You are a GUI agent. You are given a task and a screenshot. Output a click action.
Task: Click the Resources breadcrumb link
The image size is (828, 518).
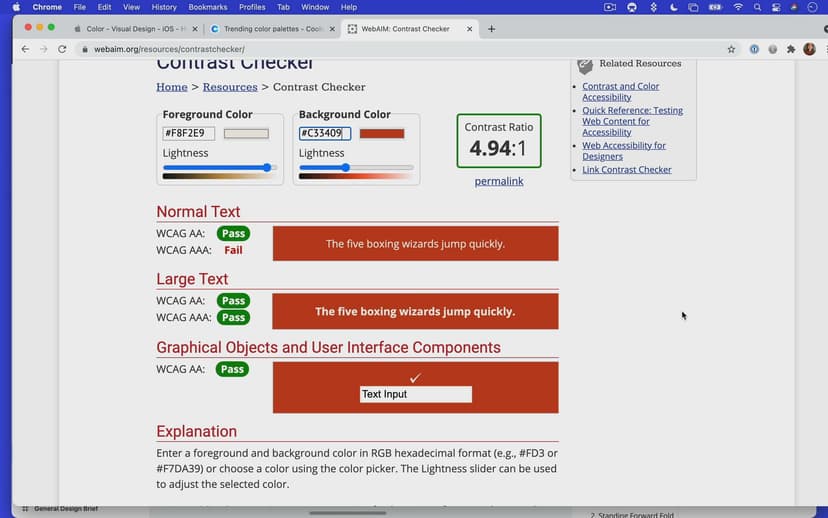tap(230, 87)
